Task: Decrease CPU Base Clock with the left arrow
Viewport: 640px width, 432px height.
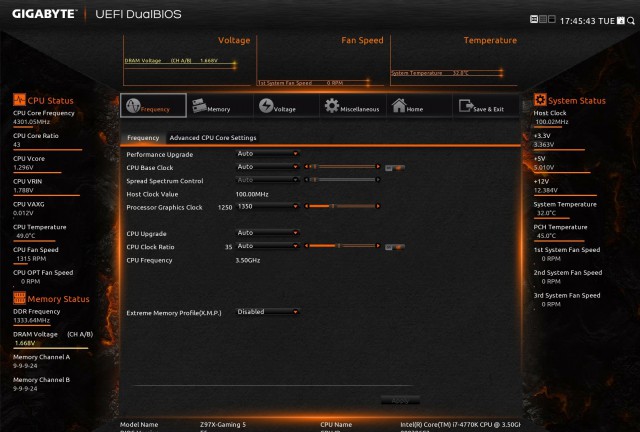Action: pyautogui.click(x=306, y=167)
